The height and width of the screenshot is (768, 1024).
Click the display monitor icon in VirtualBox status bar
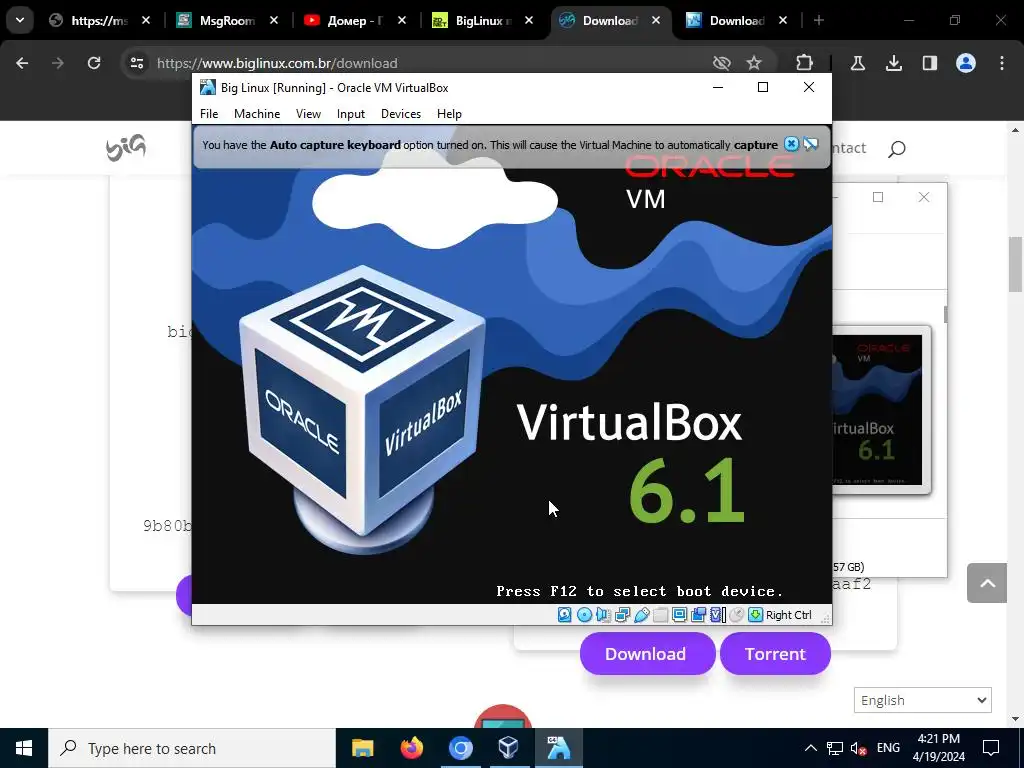679,615
